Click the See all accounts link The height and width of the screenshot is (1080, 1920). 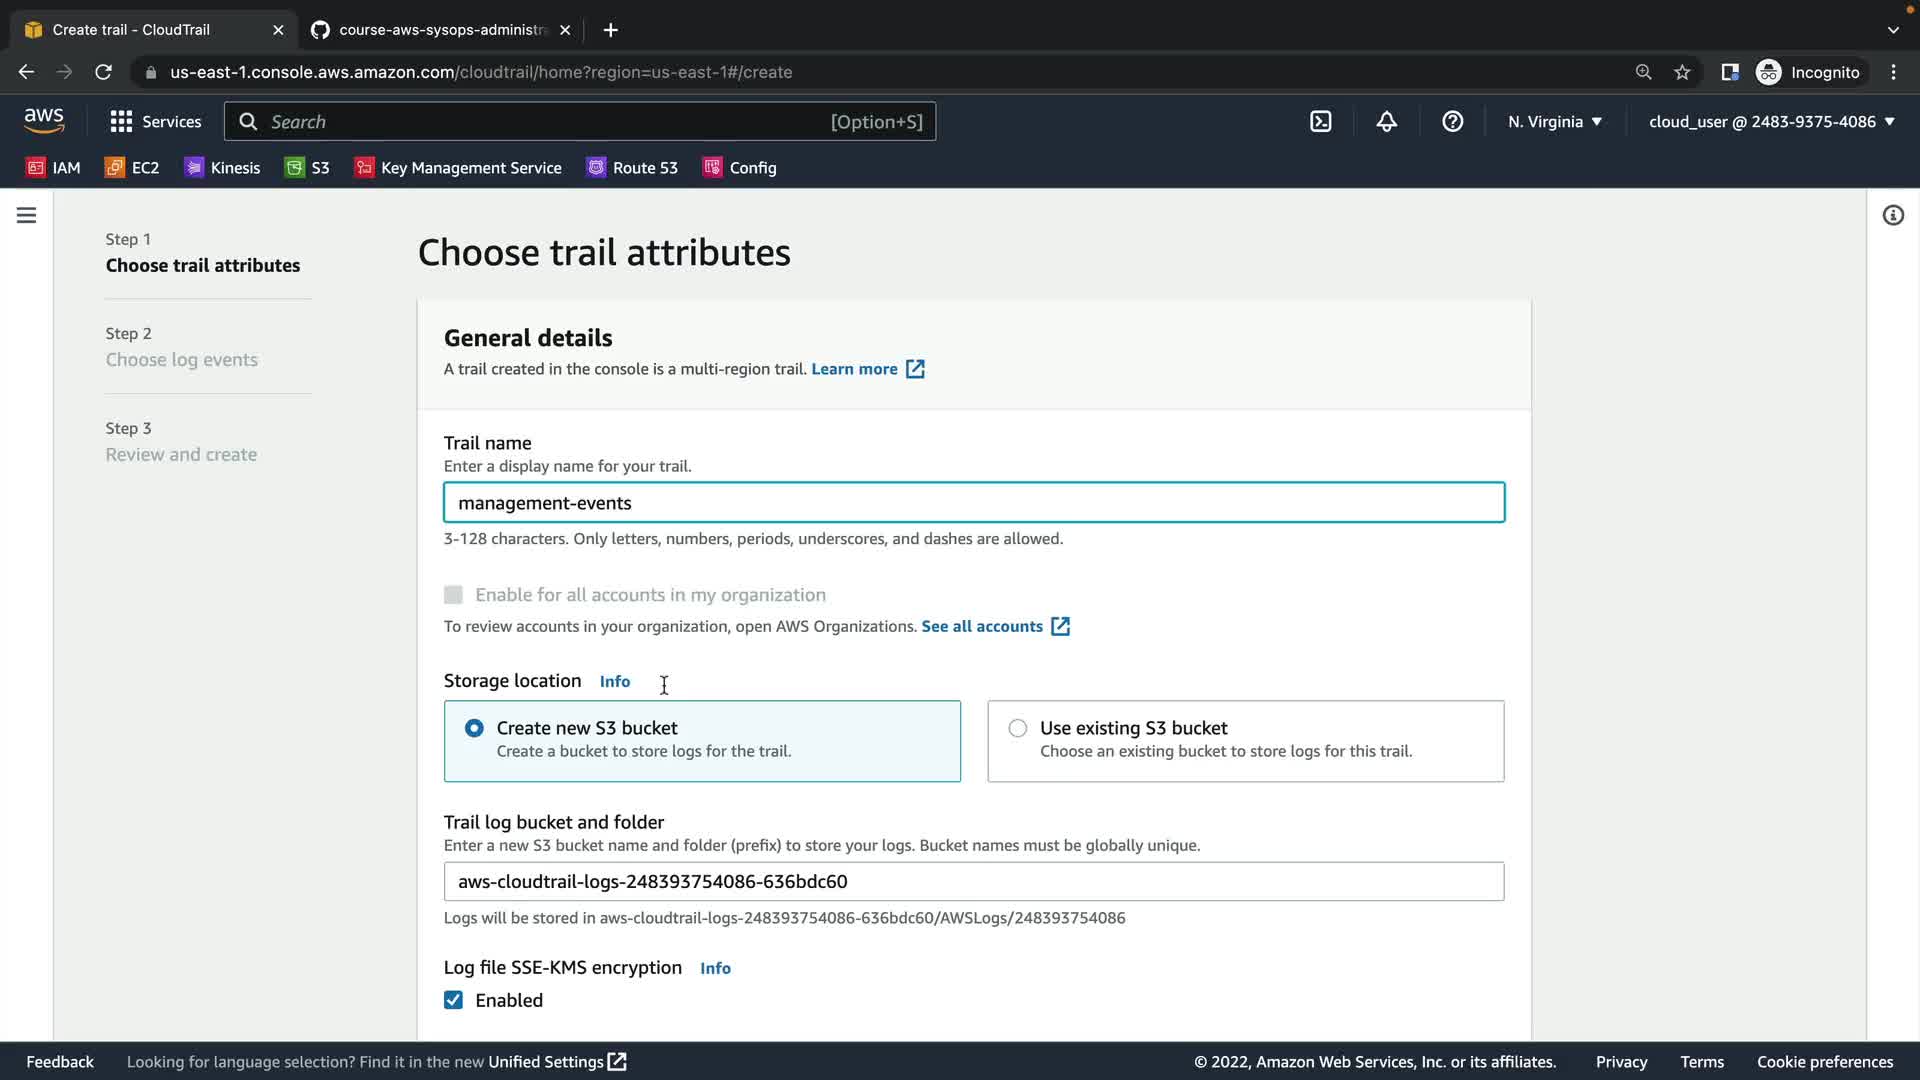click(x=982, y=626)
